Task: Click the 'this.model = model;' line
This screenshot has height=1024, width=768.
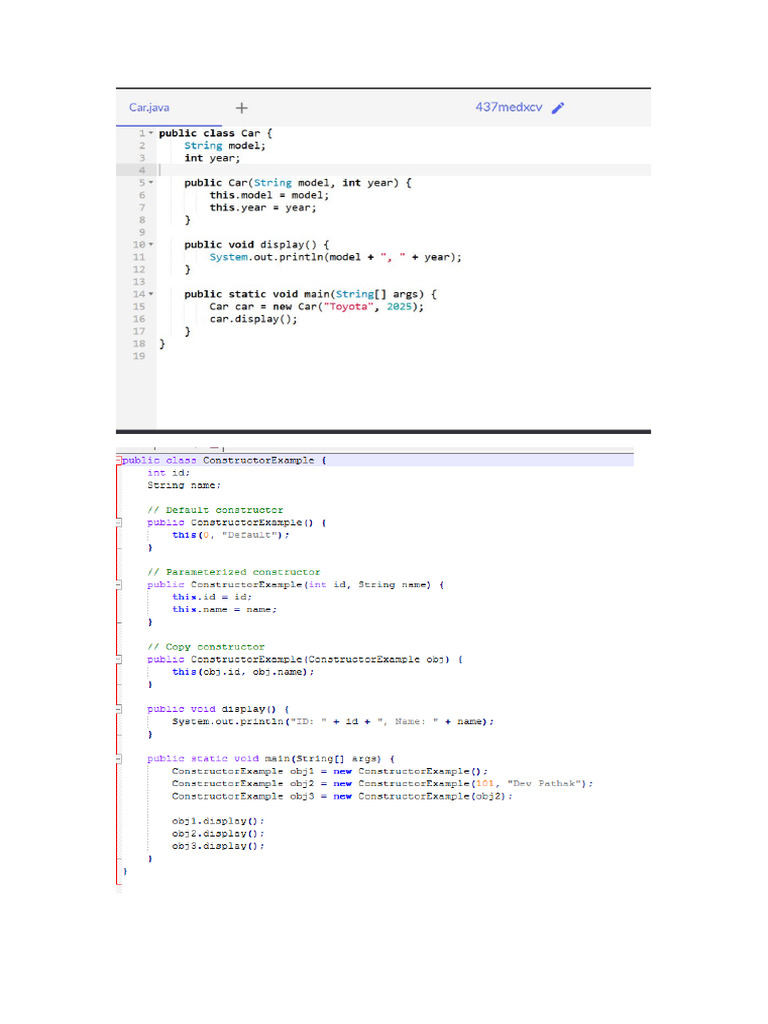Action: (269, 195)
